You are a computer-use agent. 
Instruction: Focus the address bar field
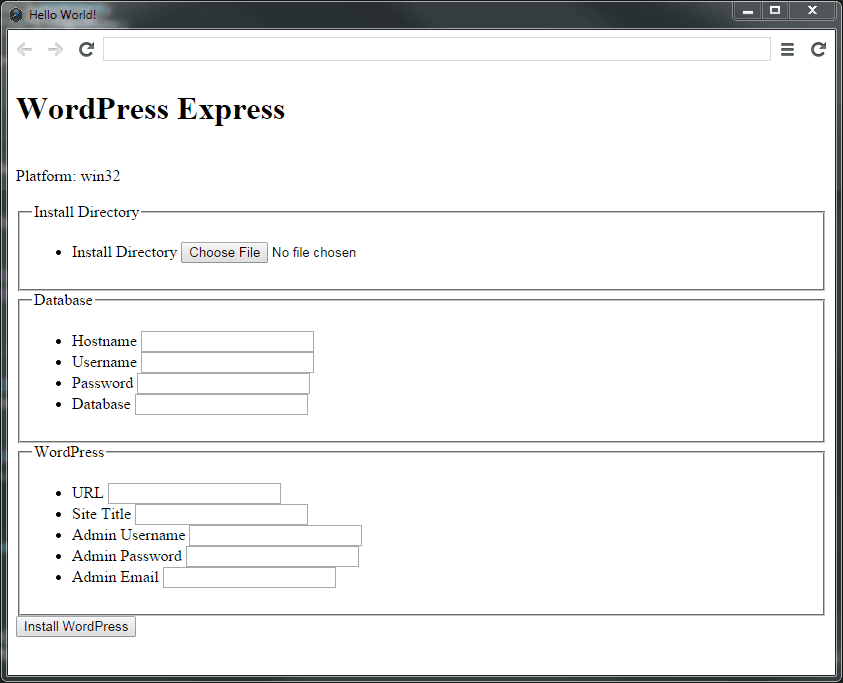437,49
